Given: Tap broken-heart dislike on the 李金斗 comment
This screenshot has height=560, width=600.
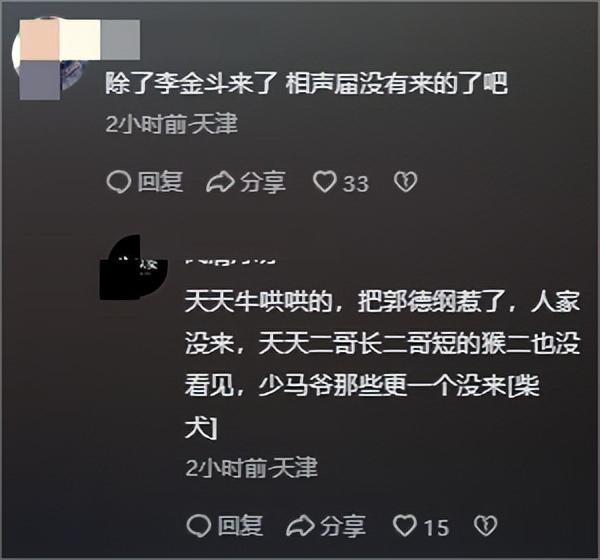Looking at the screenshot, I should (405, 182).
